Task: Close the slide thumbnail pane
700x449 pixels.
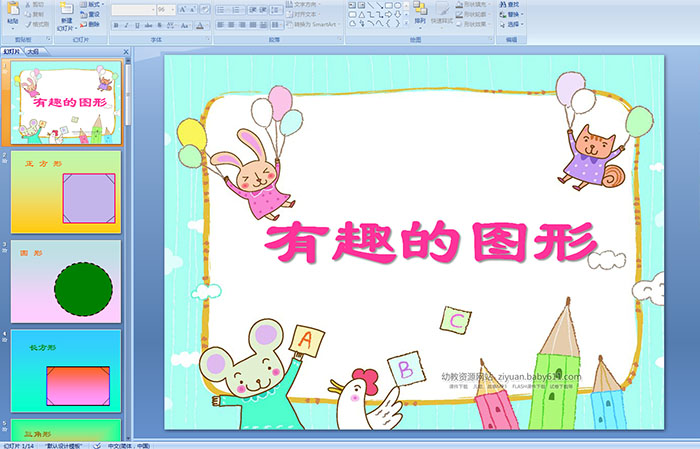Action: coord(126,52)
